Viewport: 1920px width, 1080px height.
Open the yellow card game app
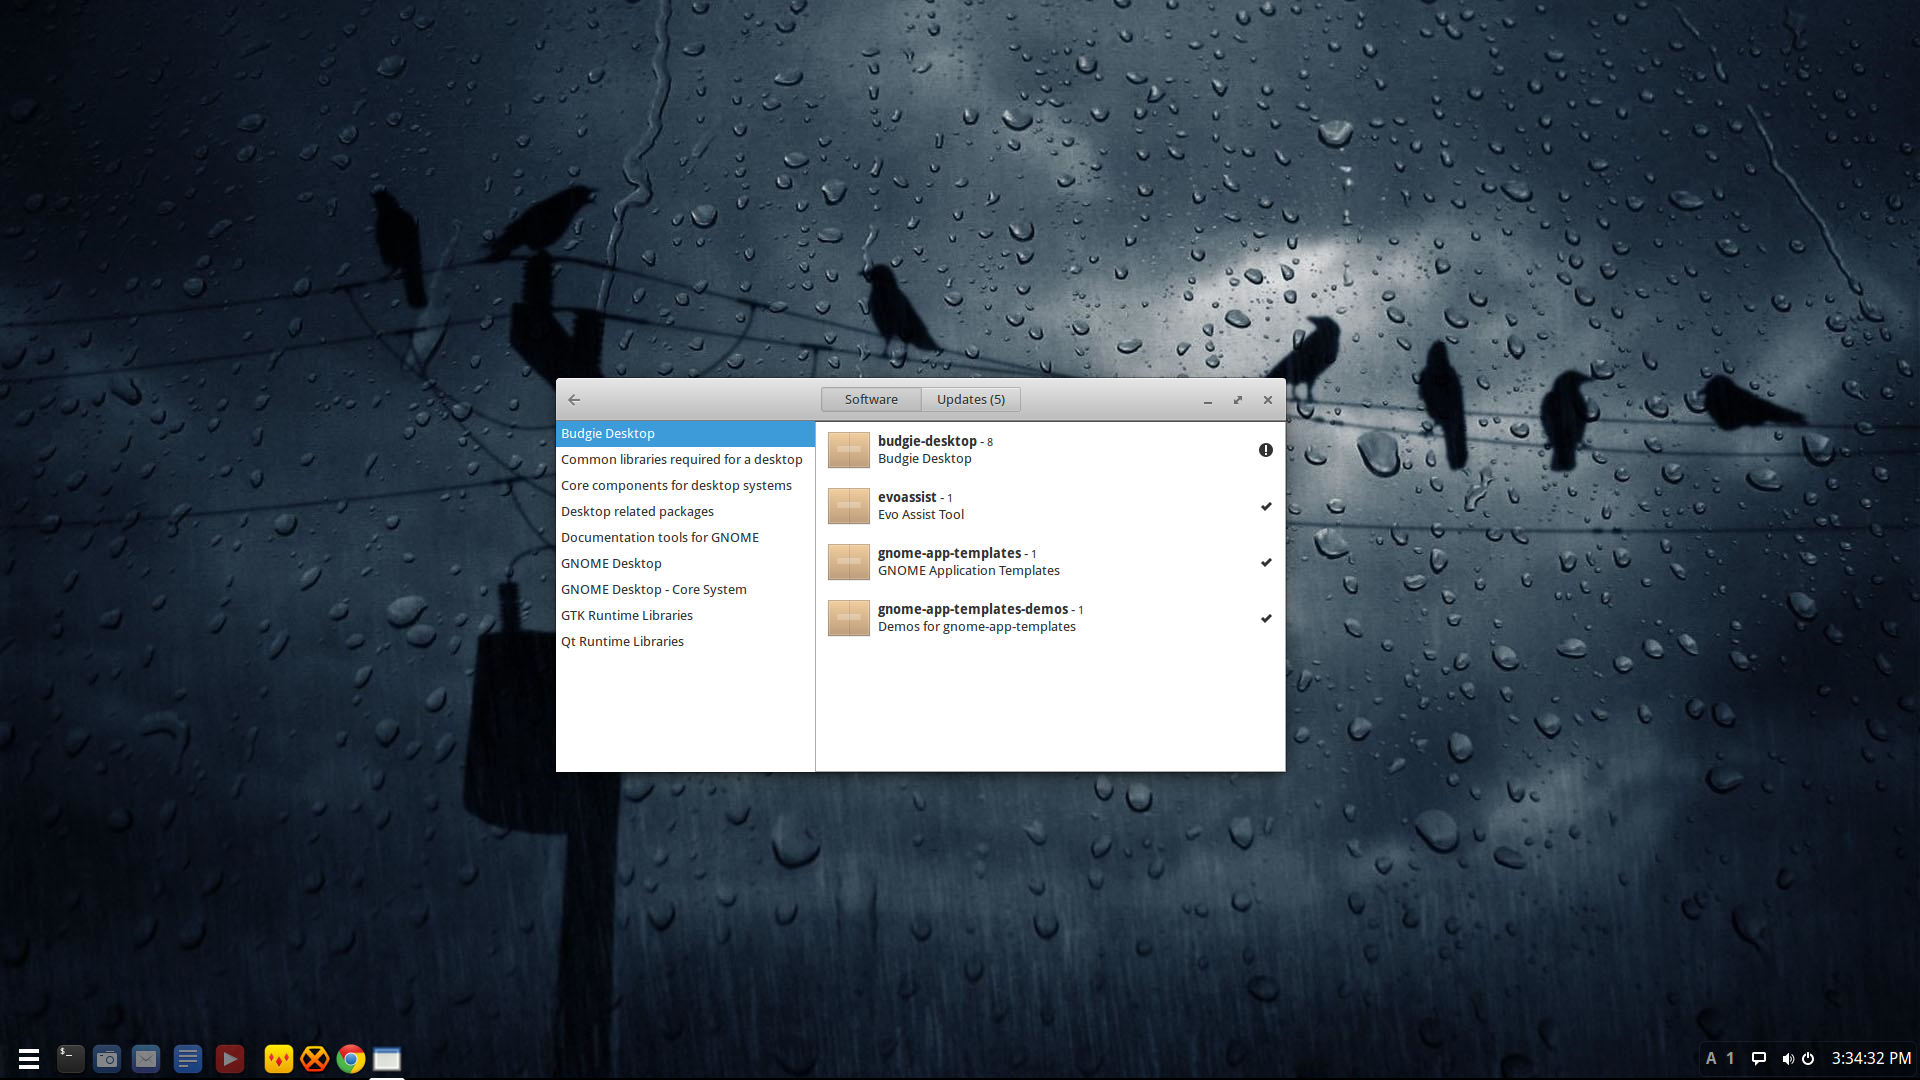278,1059
